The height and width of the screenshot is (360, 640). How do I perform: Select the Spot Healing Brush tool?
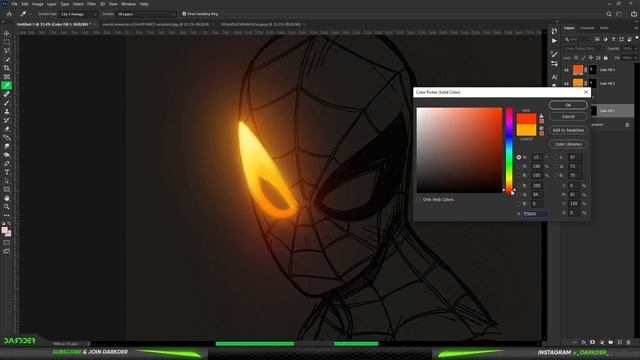click(7, 94)
